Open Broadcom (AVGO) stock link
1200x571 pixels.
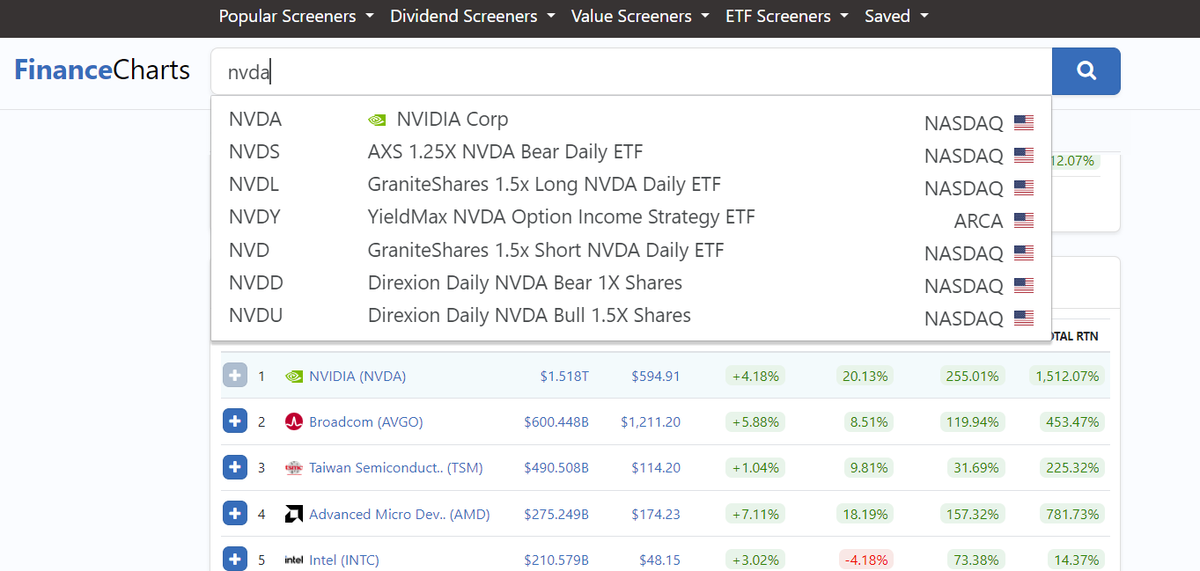[366, 422]
